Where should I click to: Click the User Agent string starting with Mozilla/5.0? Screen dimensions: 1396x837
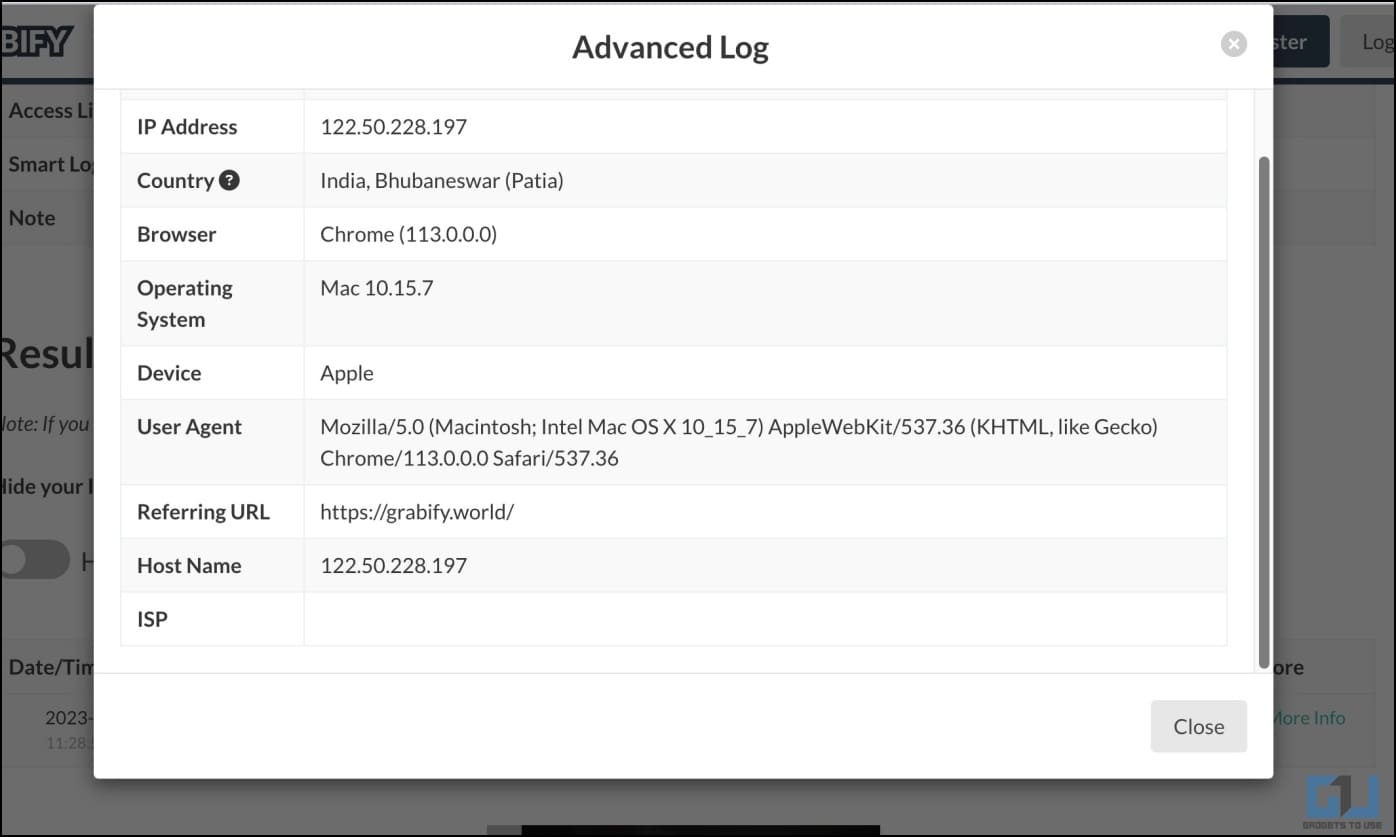(x=738, y=442)
